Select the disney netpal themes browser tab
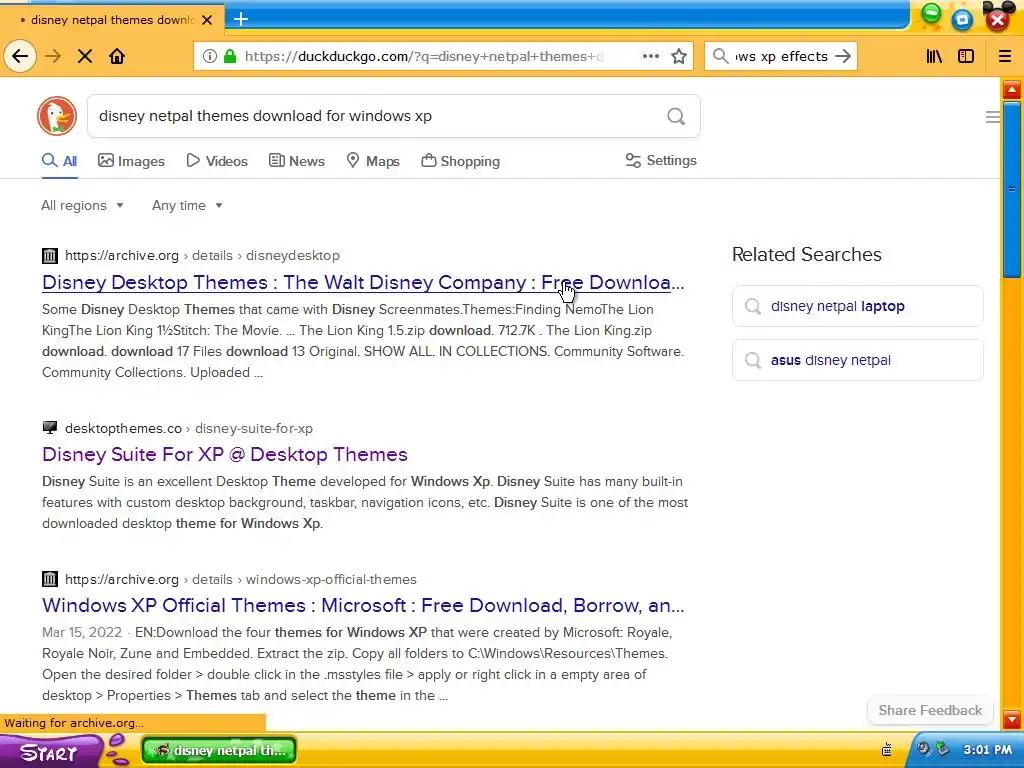Screen dimensions: 1024x768 [112, 20]
